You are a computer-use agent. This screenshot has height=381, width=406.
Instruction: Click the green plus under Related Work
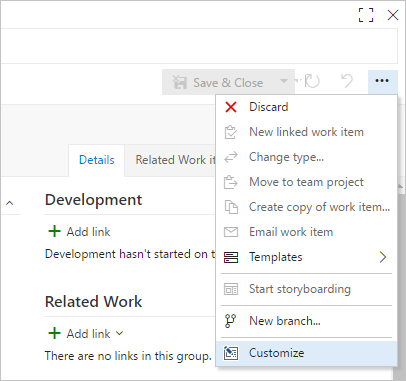(54, 333)
